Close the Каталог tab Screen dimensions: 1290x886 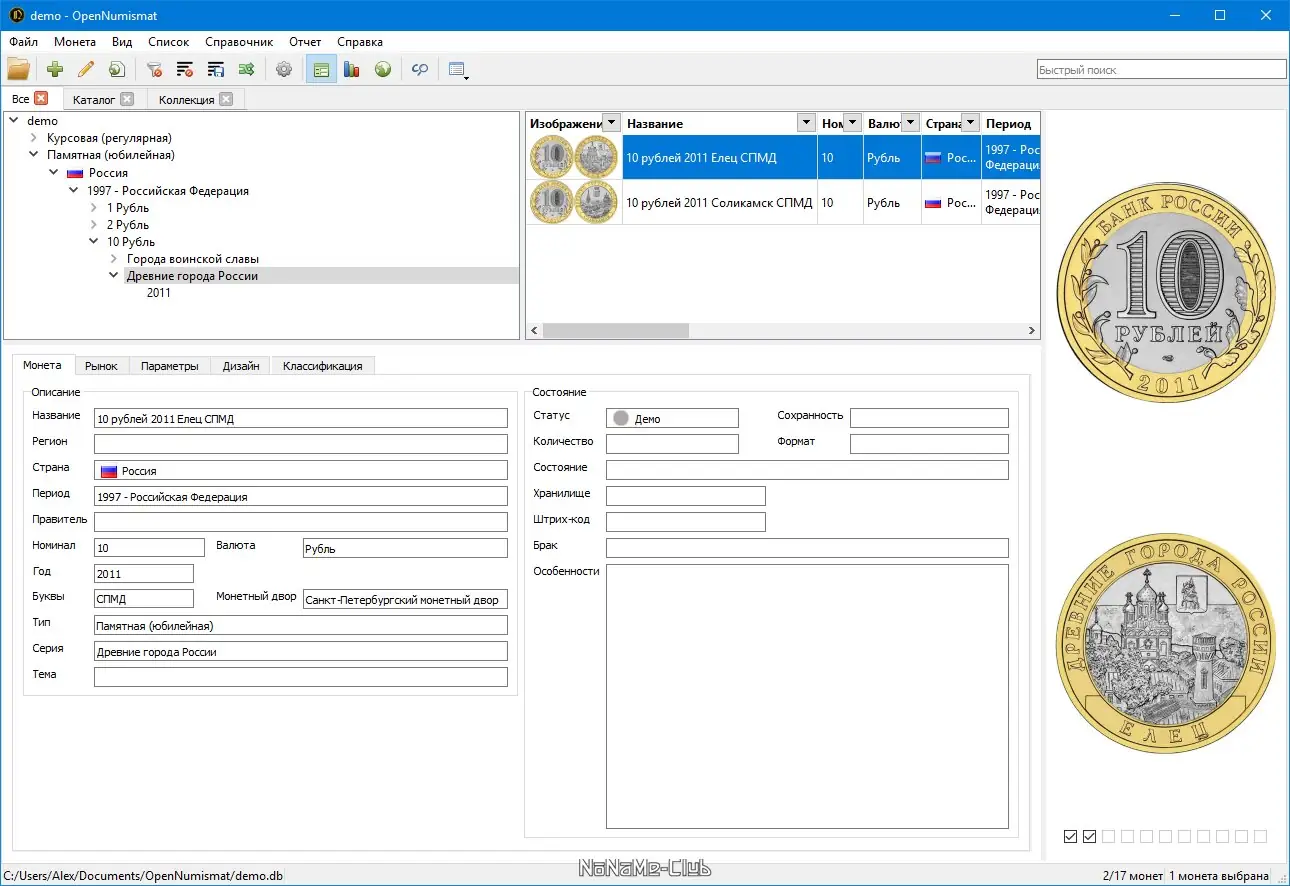click(x=127, y=99)
